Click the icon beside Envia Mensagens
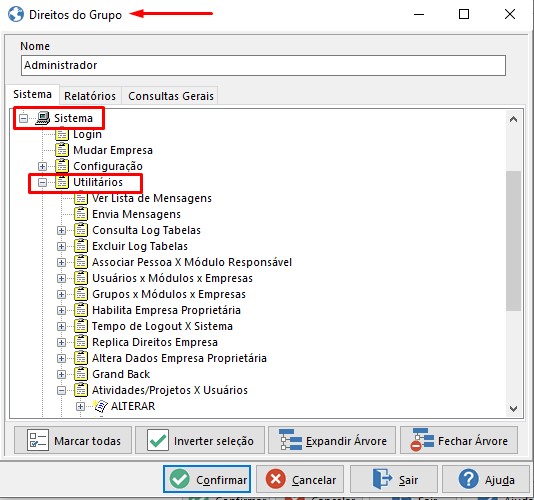This screenshot has height=500, width=534. [81, 214]
